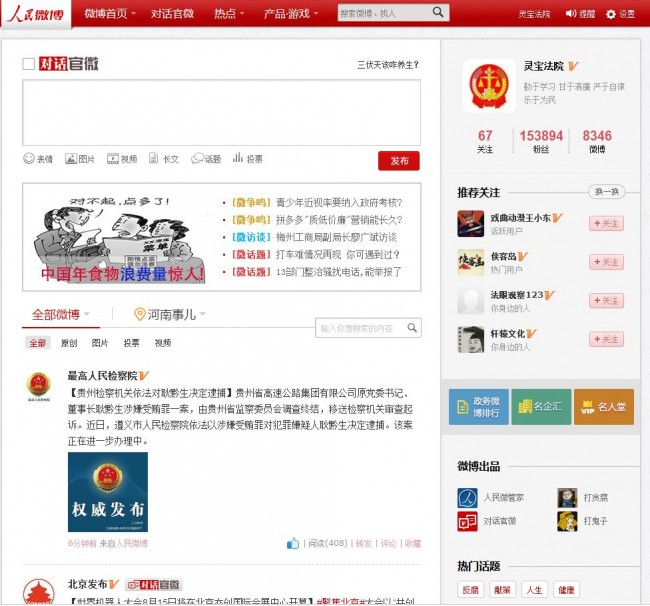Follow 轩辕文化 with +关注
Screen dimensions: 650x606
pos(606,339)
